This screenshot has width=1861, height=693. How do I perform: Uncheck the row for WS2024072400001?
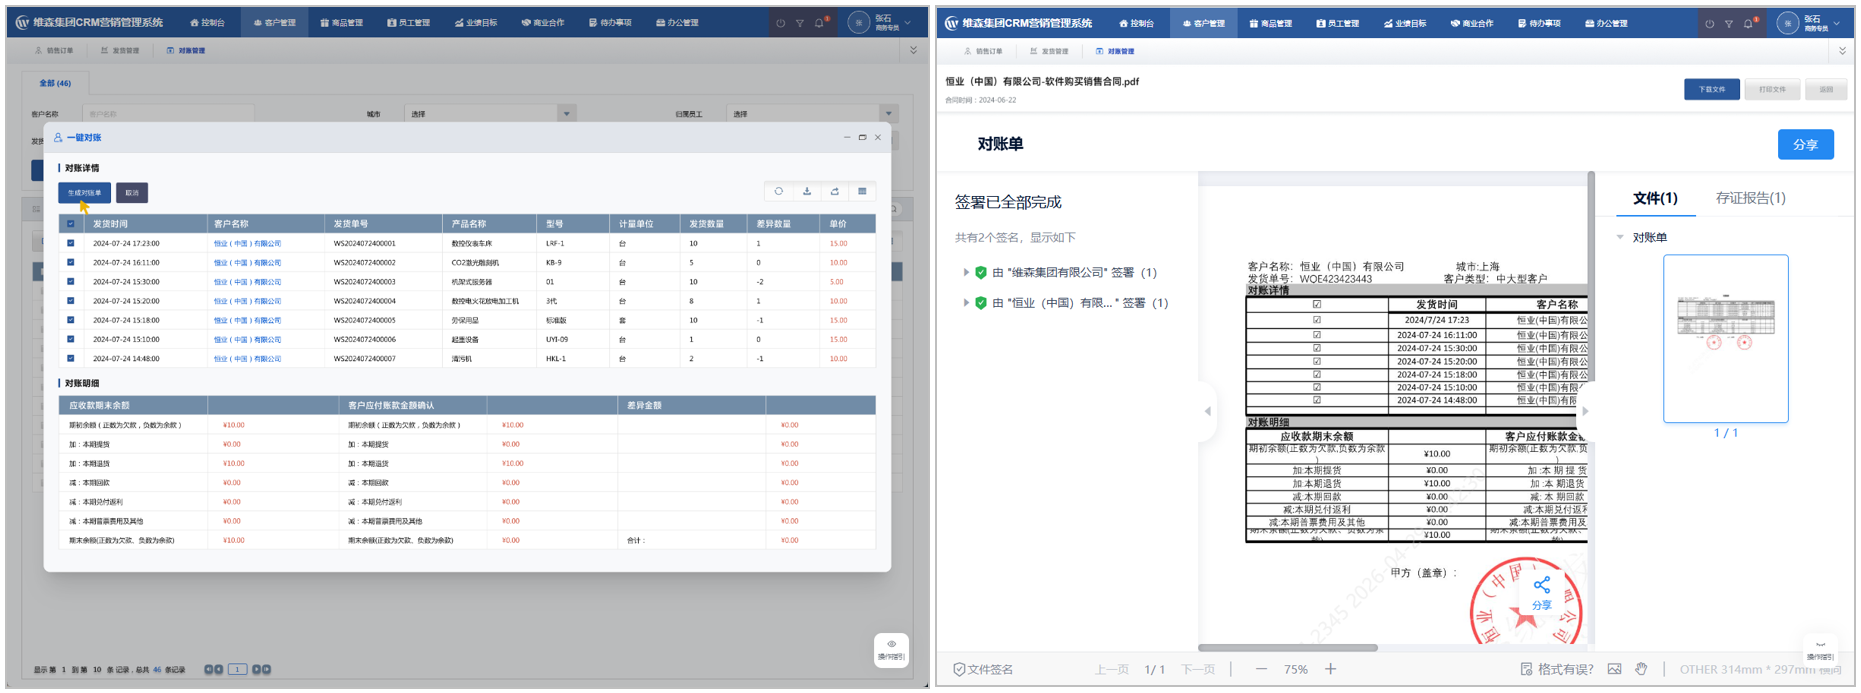pos(70,243)
